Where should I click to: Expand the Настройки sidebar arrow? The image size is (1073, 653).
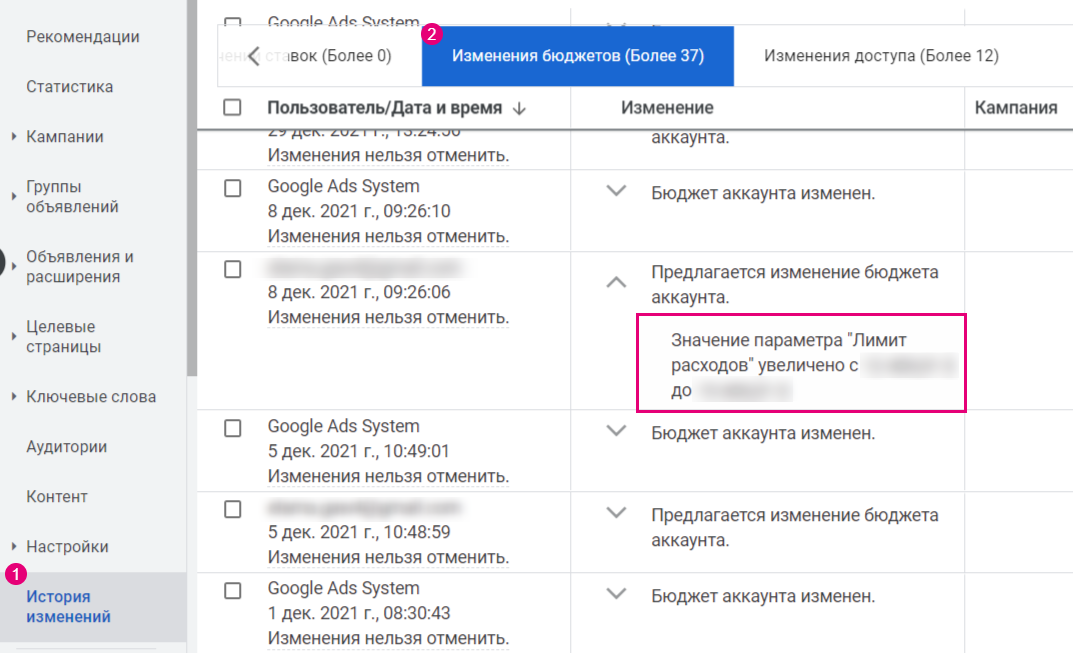[14, 547]
